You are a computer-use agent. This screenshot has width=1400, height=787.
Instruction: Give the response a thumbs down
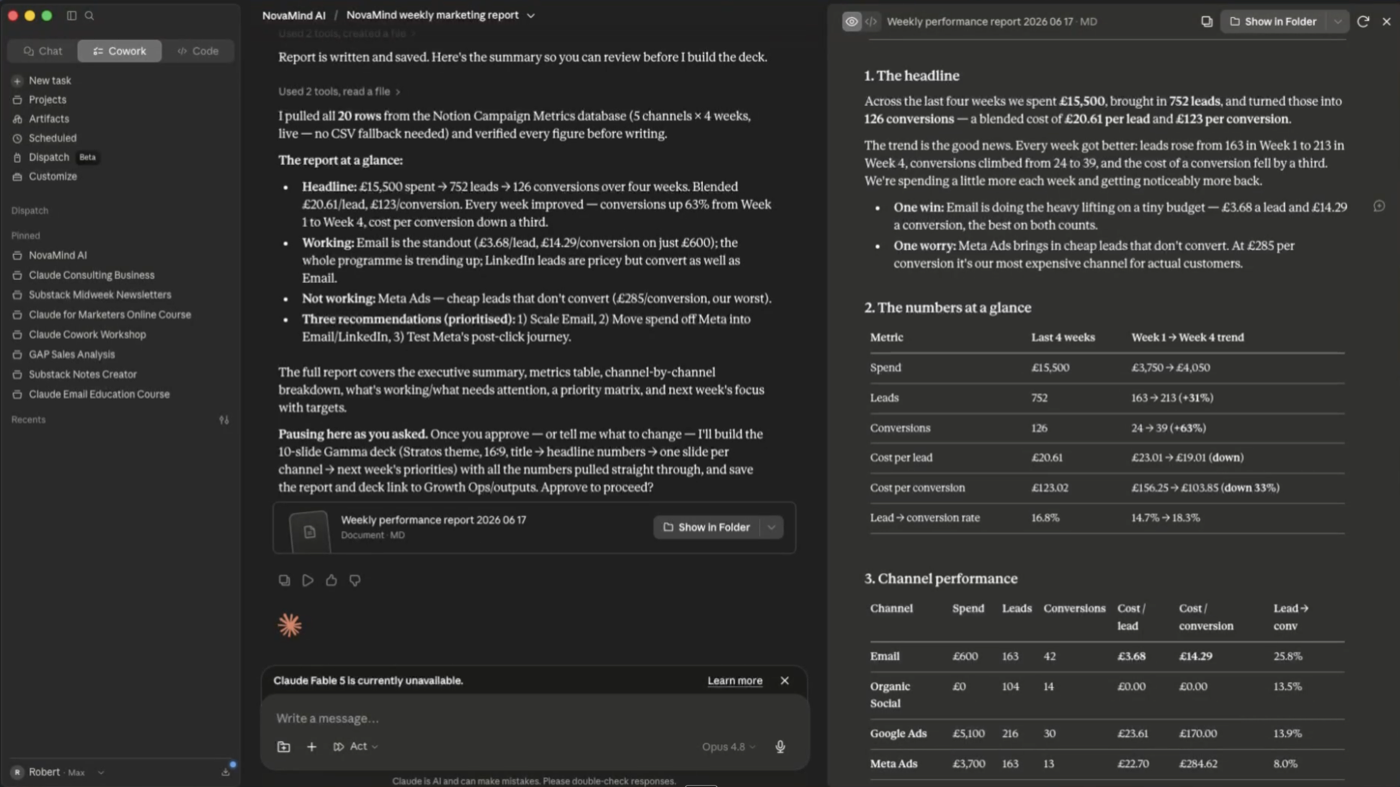click(355, 580)
